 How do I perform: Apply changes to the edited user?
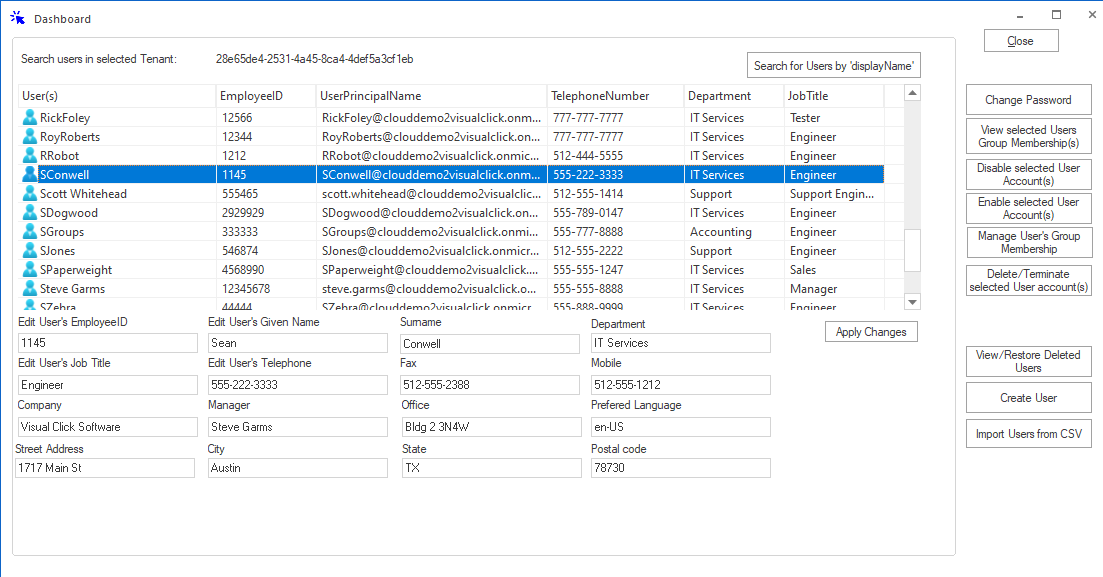tap(869, 331)
